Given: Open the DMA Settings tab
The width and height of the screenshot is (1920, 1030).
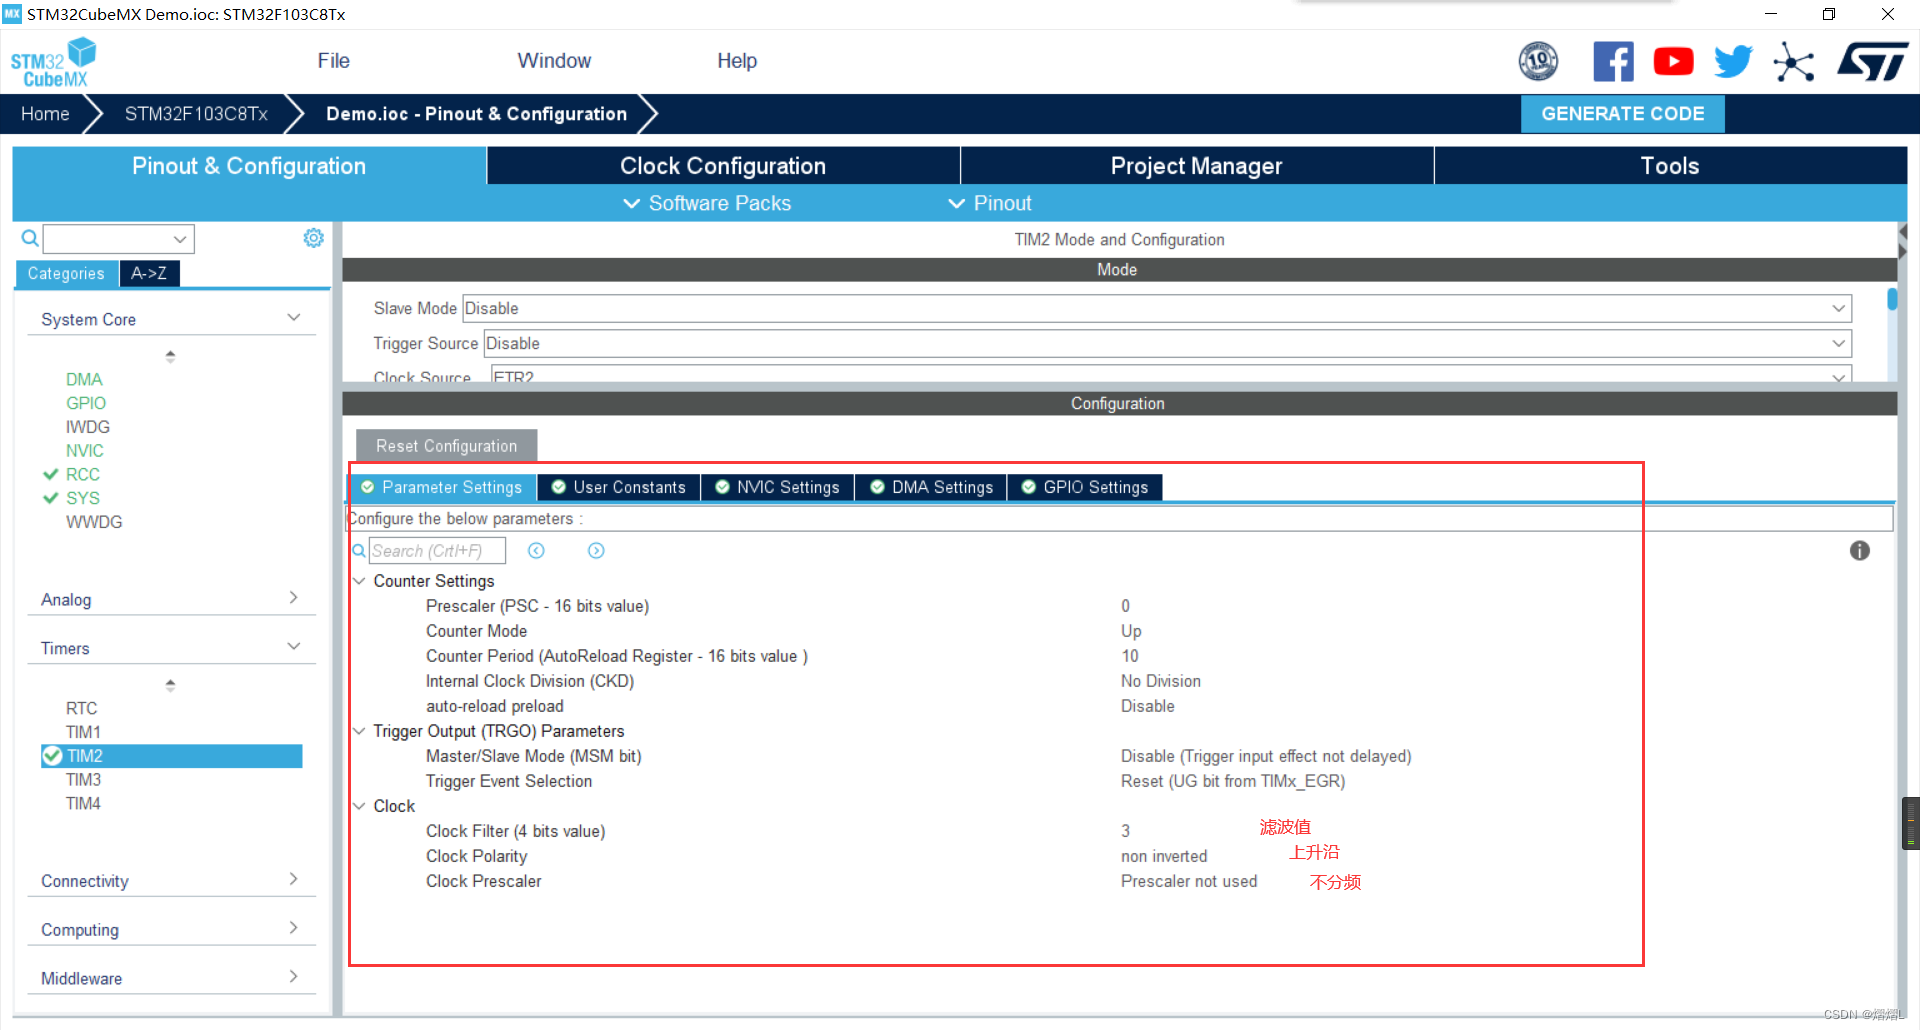Looking at the screenshot, I should pyautogui.click(x=931, y=487).
